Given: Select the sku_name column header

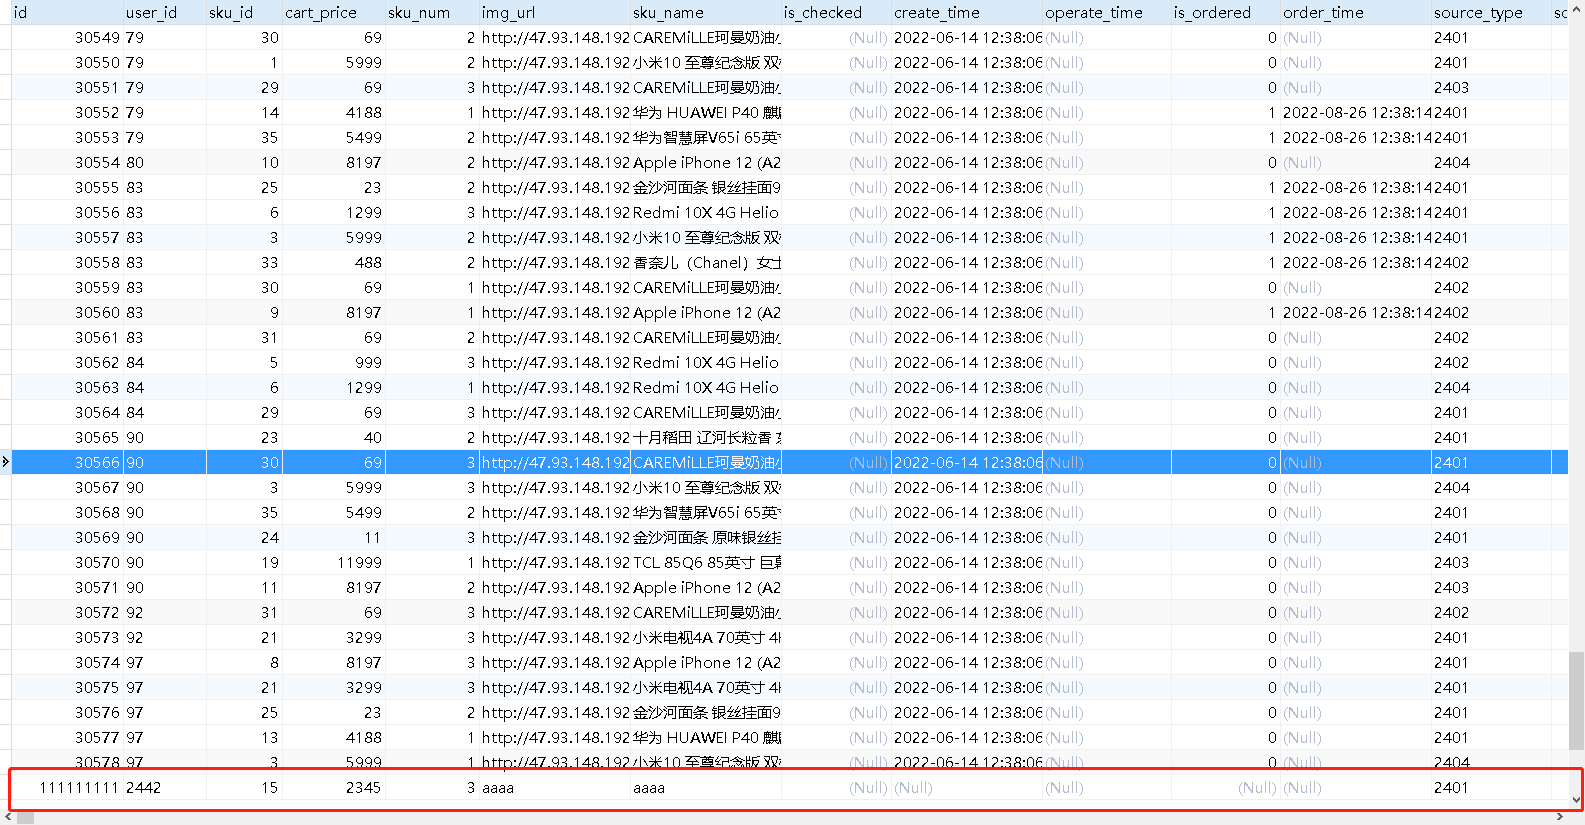Looking at the screenshot, I should point(706,12).
